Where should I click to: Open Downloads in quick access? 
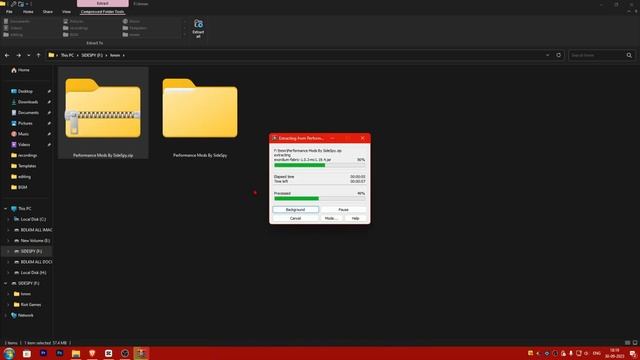coord(28,102)
